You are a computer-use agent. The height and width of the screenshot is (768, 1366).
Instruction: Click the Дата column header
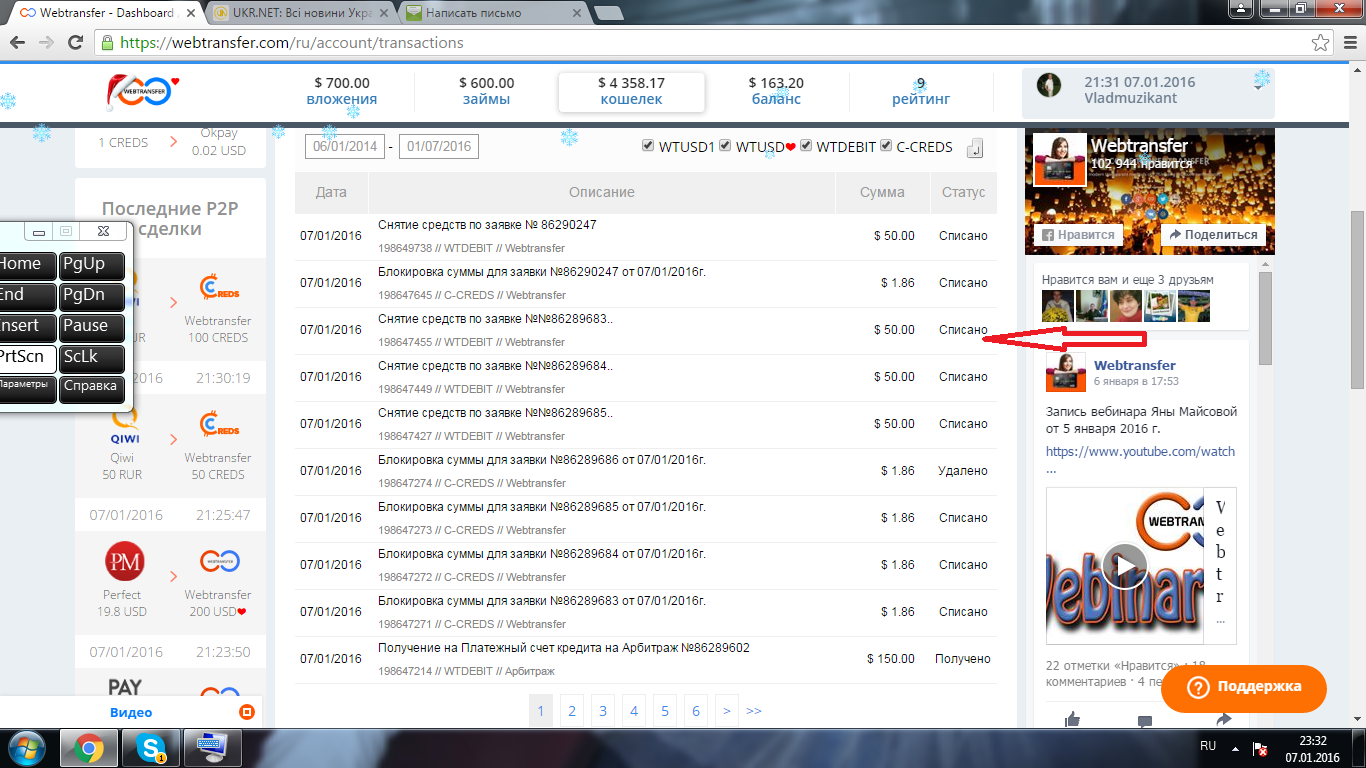tap(331, 192)
